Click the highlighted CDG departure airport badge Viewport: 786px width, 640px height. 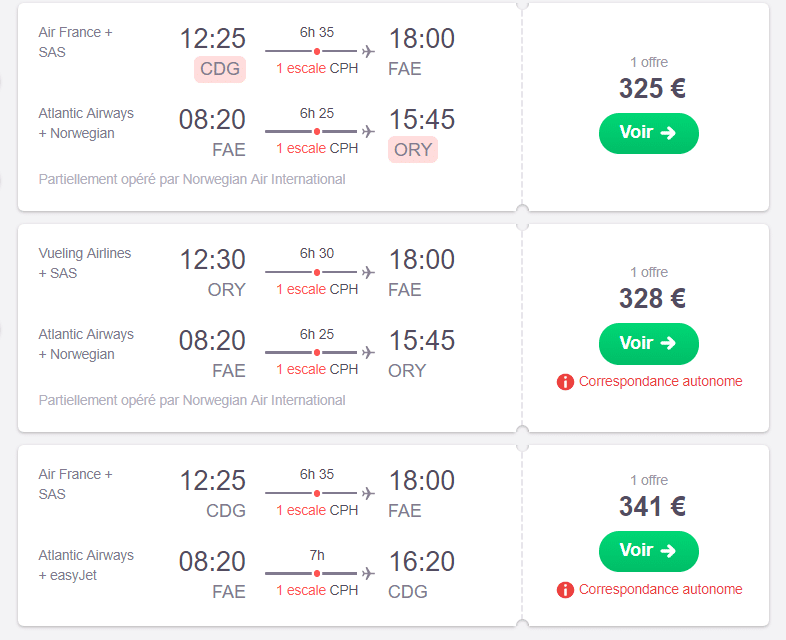click(220, 69)
